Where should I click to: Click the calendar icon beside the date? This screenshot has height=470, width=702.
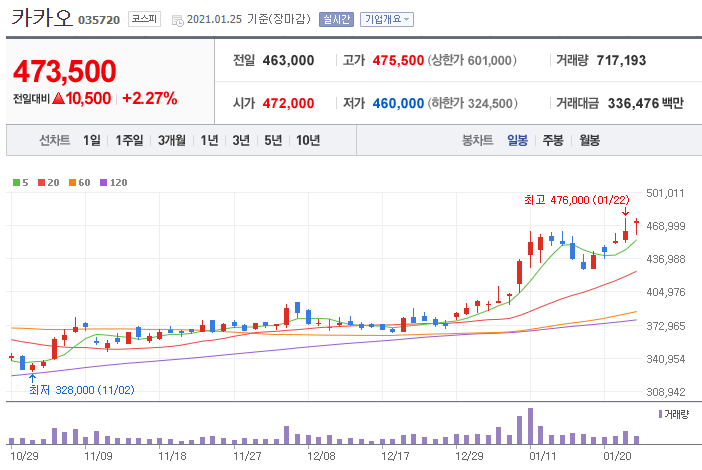tap(178, 20)
